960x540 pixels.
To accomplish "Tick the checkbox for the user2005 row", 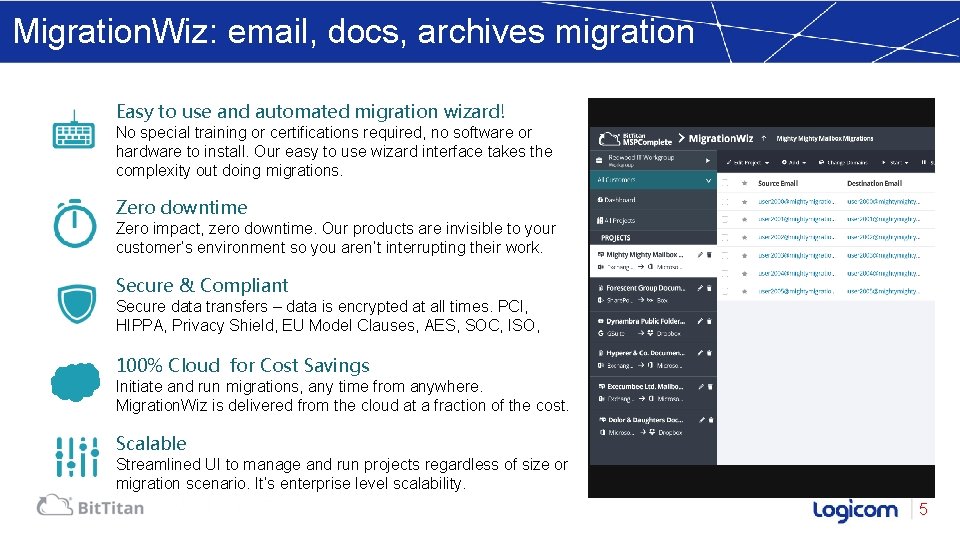I will 725,291.
